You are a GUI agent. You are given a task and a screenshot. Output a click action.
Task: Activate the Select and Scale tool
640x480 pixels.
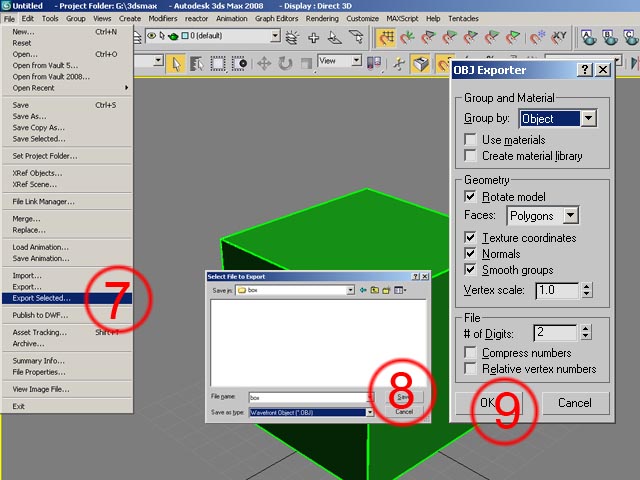[x=306, y=64]
